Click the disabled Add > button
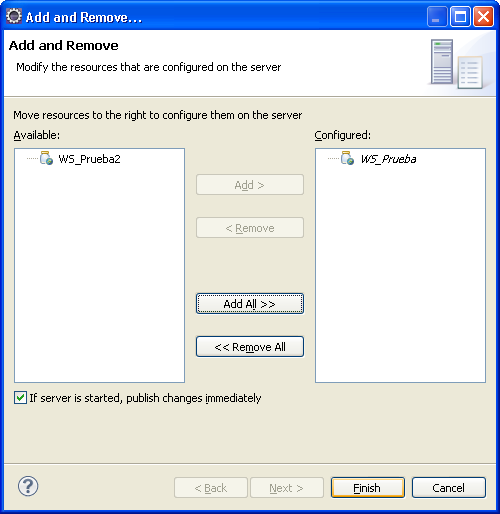Image resolution: width=500 pixels, height=514 pixels. coord(250,184)
